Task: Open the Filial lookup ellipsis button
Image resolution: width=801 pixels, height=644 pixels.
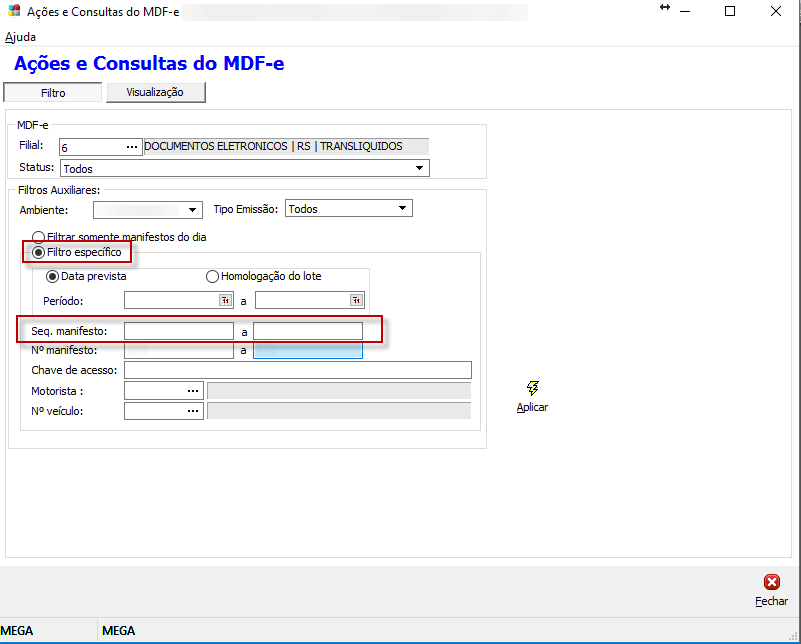Action: pyautogui.click(x=131, y=147)
